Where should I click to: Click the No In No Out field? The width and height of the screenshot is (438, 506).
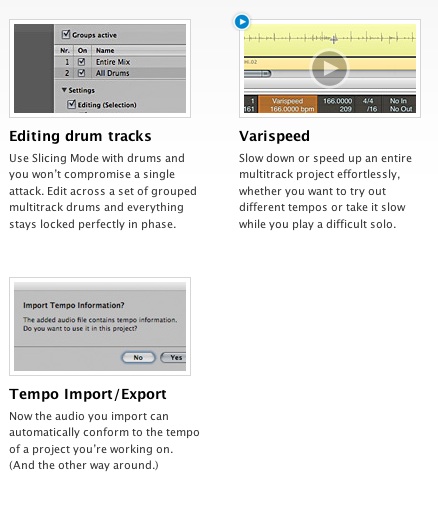pyautogui.click(x=399, y=104)
